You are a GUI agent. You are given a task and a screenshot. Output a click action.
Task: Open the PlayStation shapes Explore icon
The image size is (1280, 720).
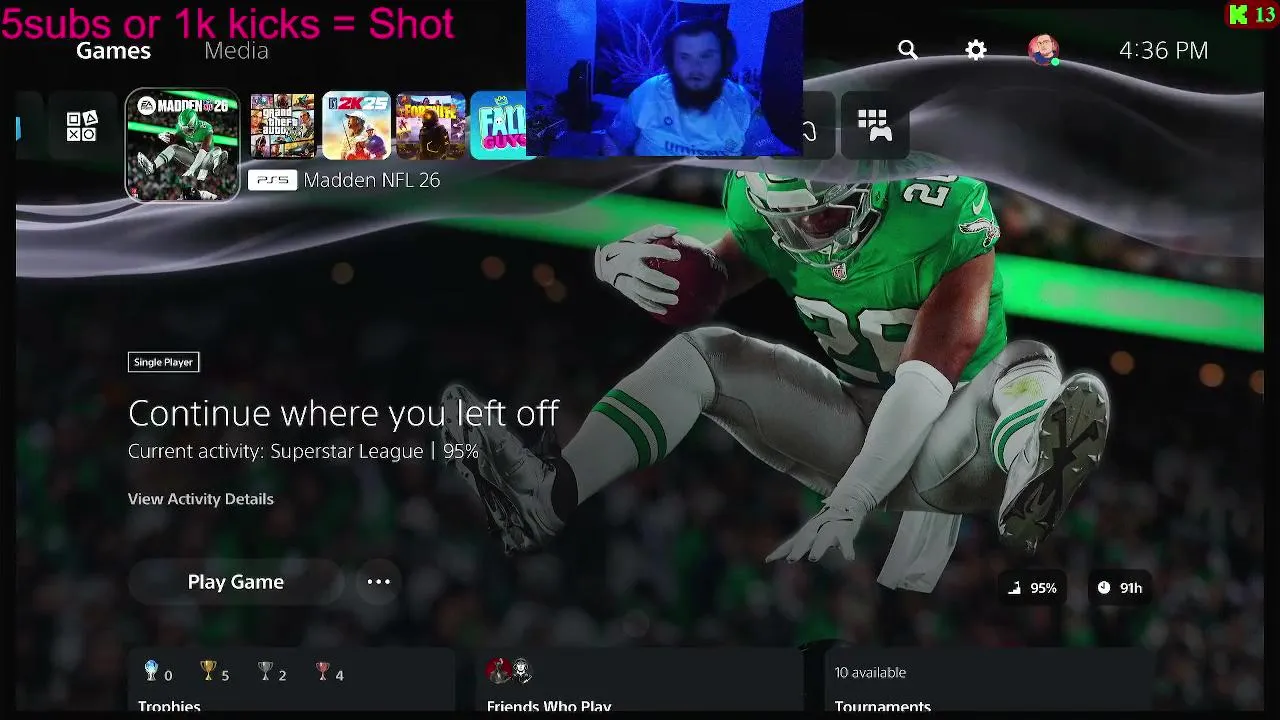[x=82, y=127]
